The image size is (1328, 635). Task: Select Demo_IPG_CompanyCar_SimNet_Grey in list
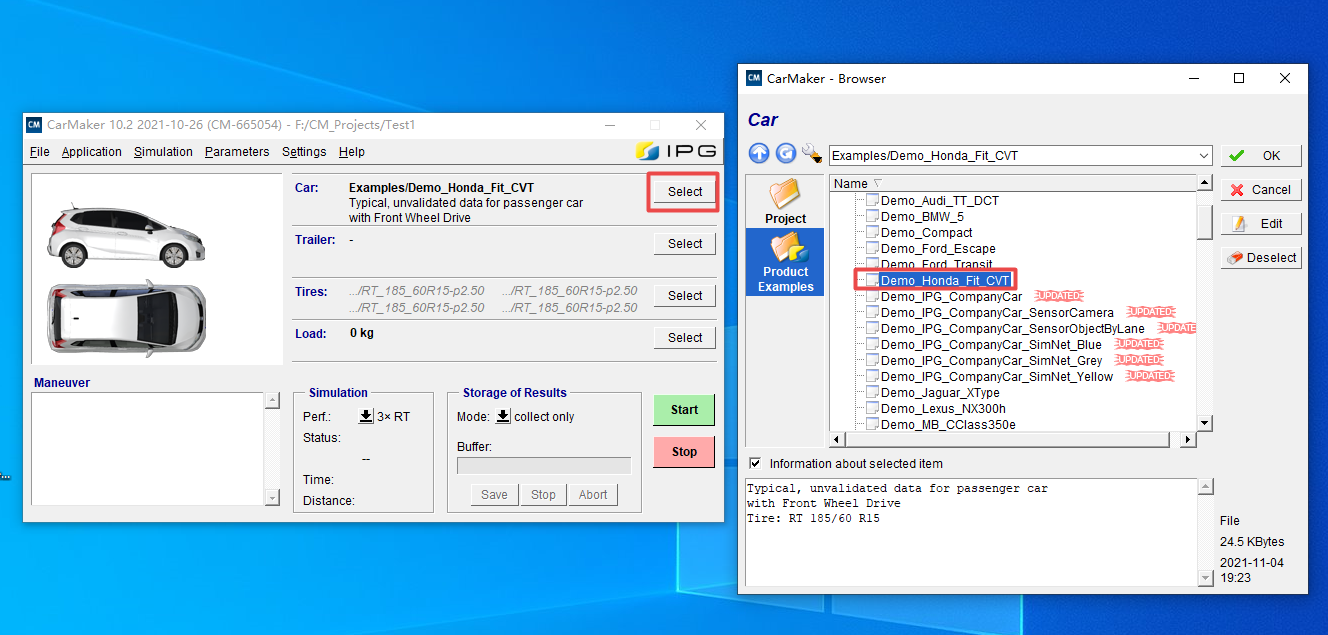tap(991, 360)
